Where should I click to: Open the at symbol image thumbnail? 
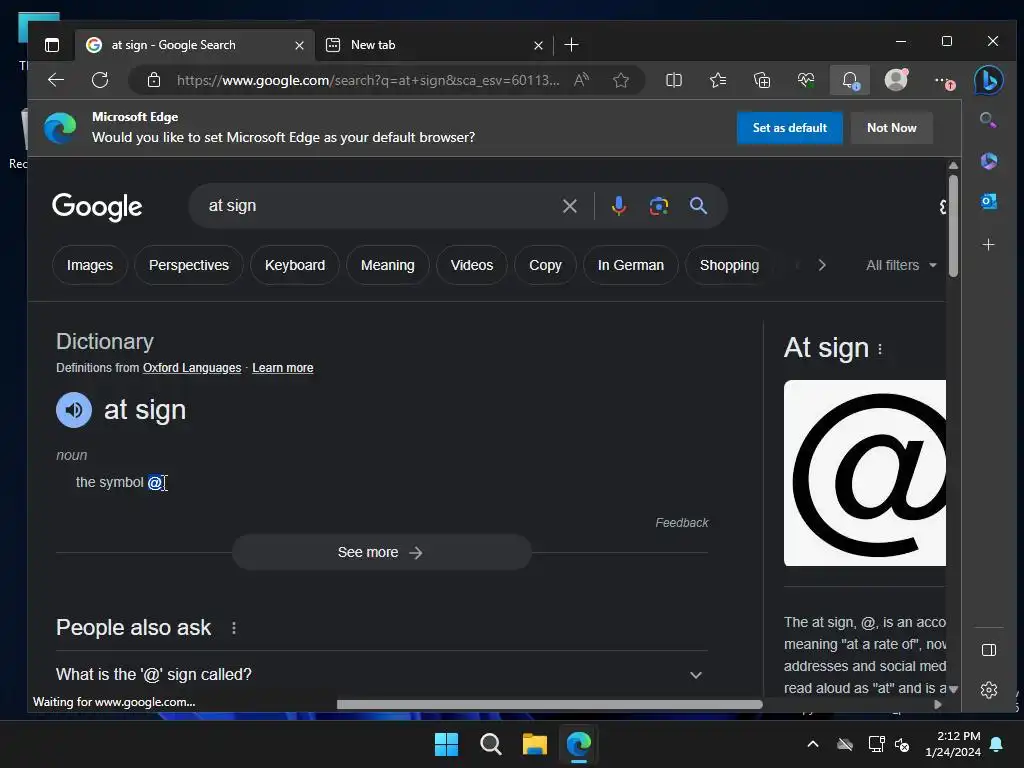[865, 473]
